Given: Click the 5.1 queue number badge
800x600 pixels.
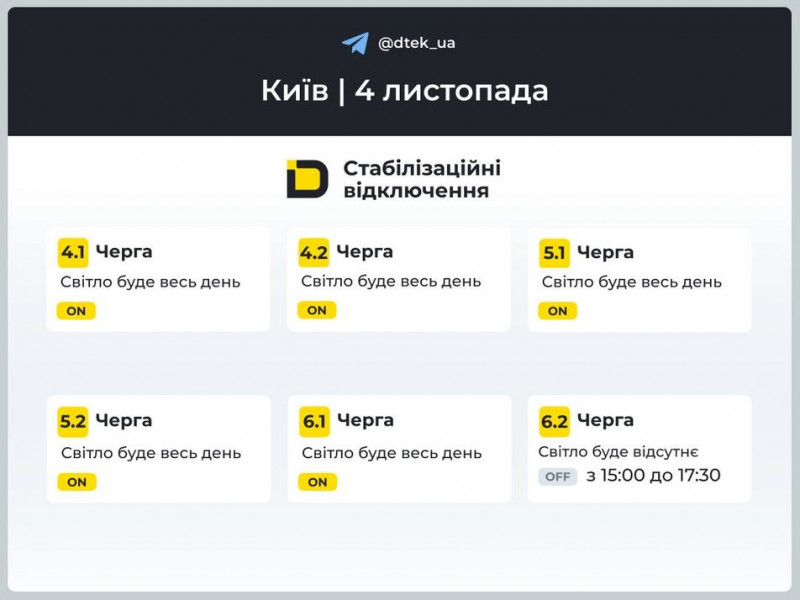Looking at the screenshot, I should pyautogui.click(x=555, y=253).
